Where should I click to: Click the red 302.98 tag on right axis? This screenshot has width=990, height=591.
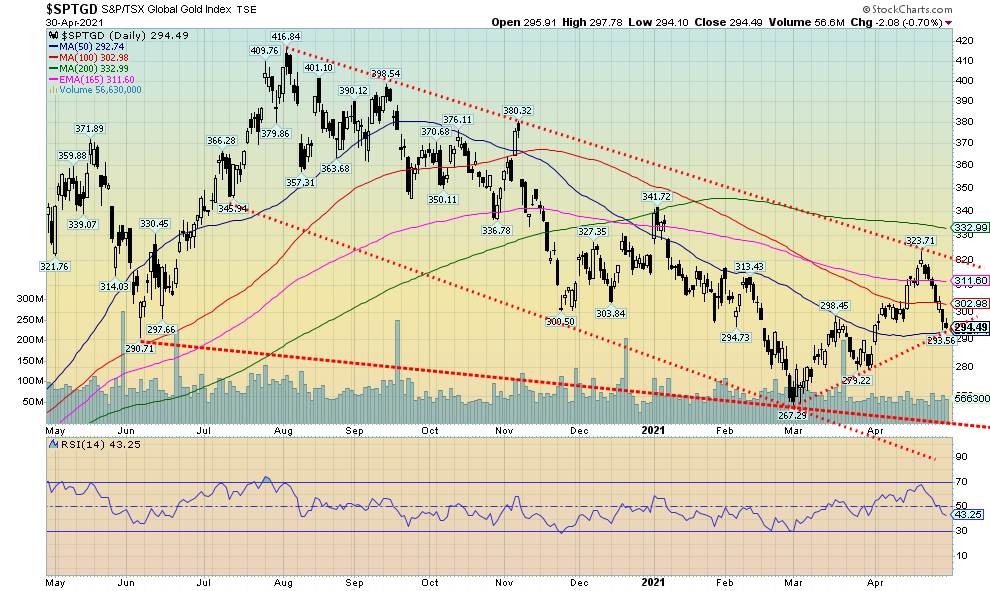(970, 303)
